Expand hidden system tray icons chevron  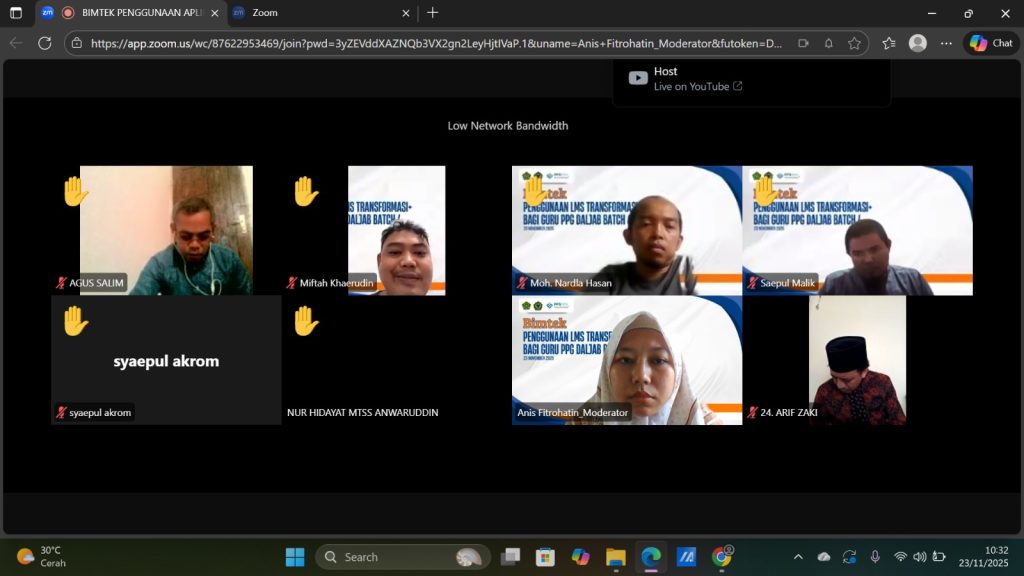tap(797, 557)
